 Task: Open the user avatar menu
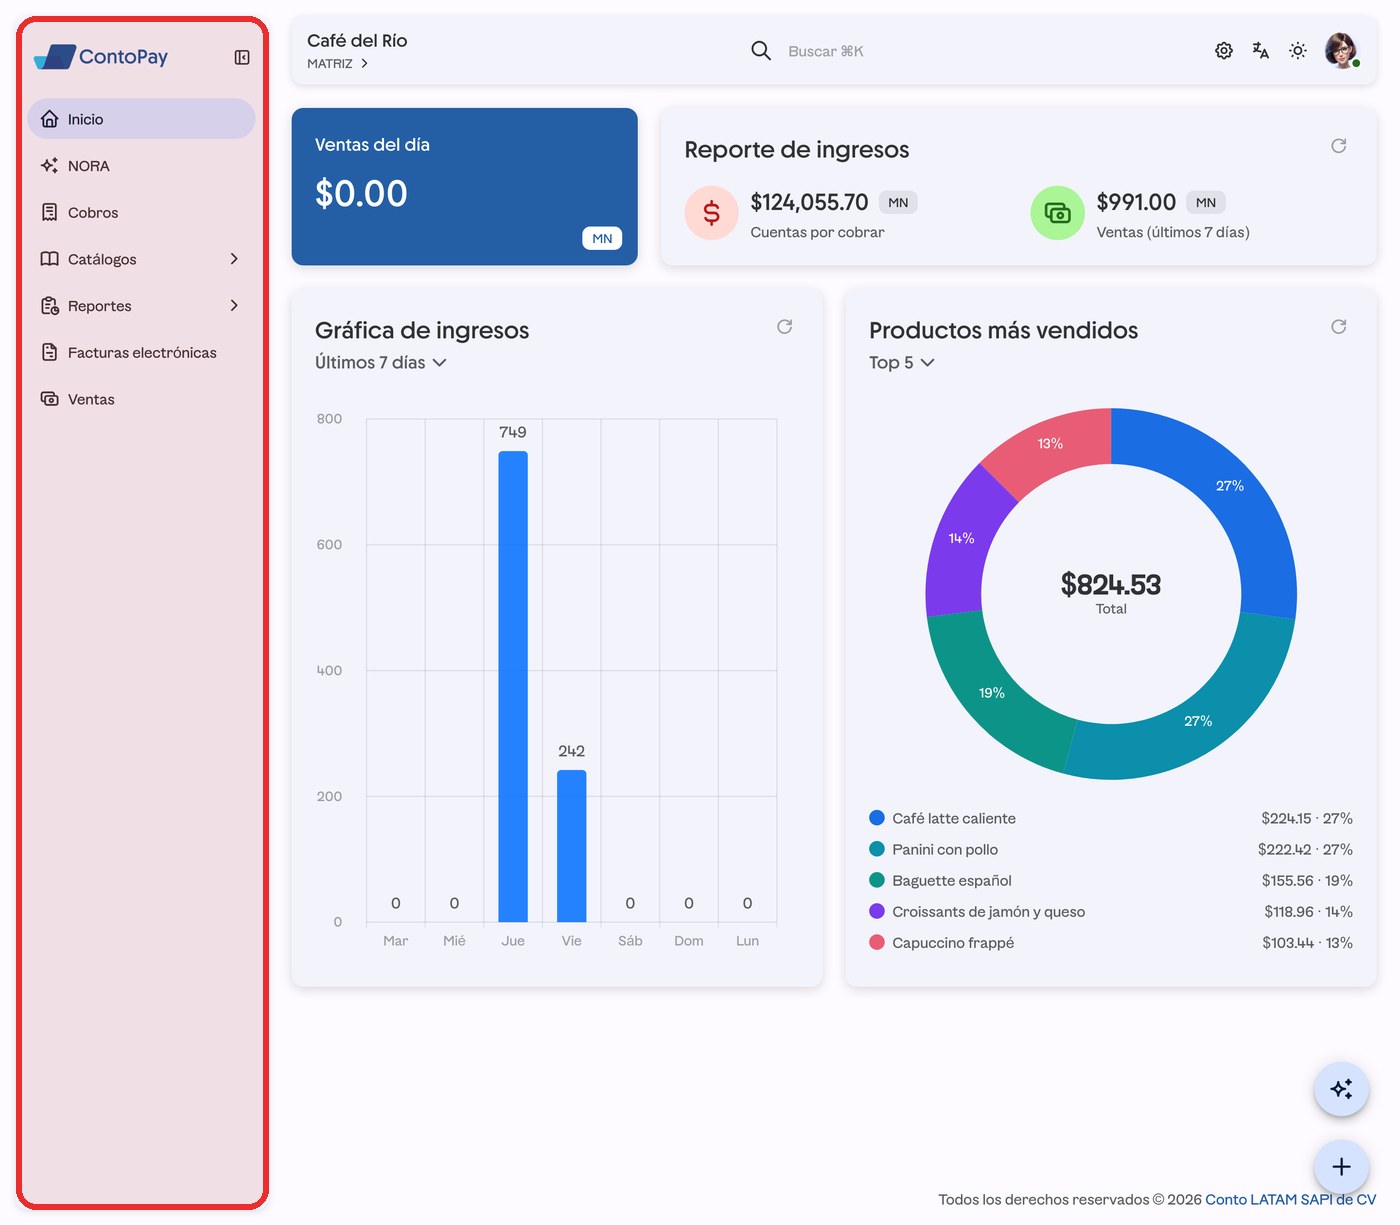click(1341, 50)
